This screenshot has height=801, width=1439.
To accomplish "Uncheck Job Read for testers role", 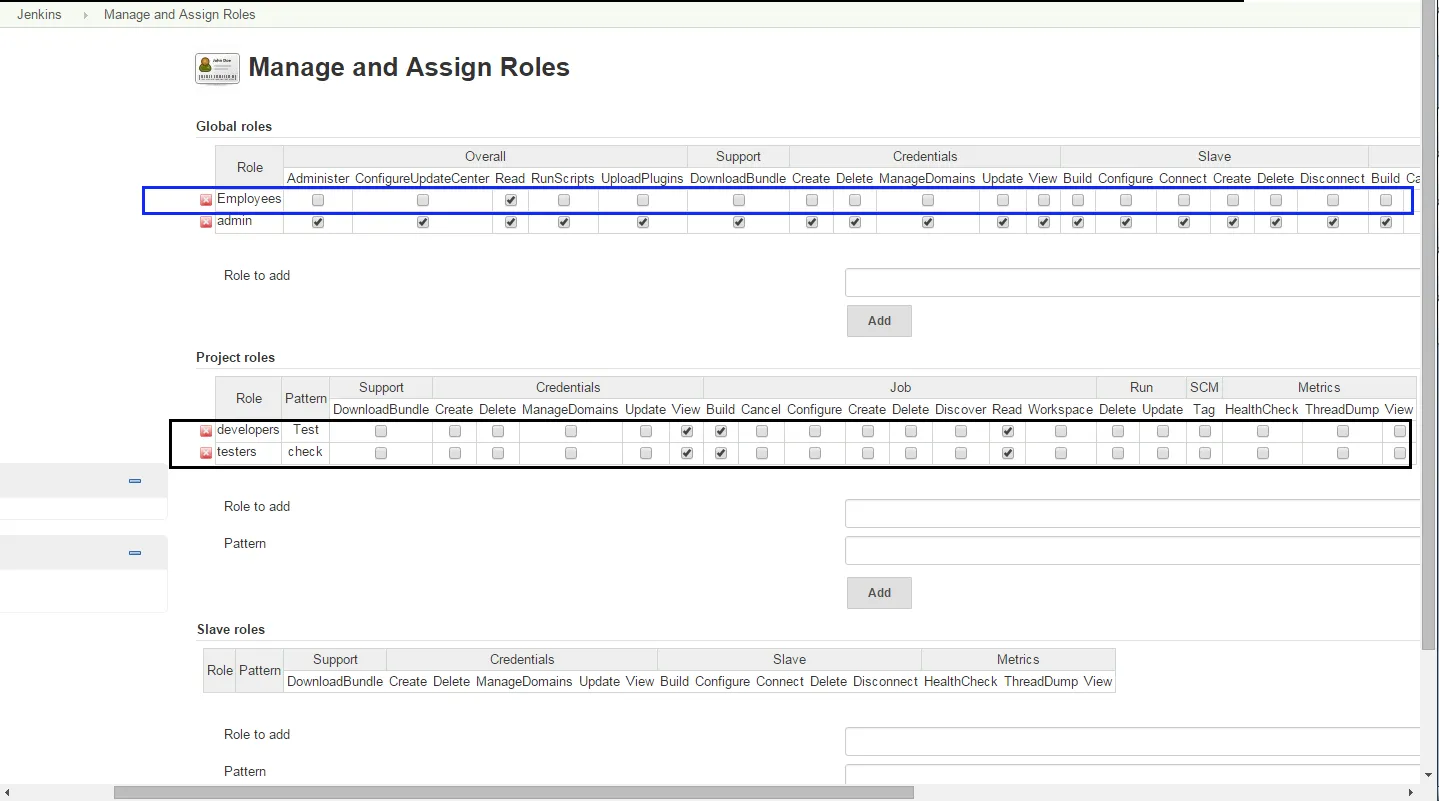I will point(1008,453).
